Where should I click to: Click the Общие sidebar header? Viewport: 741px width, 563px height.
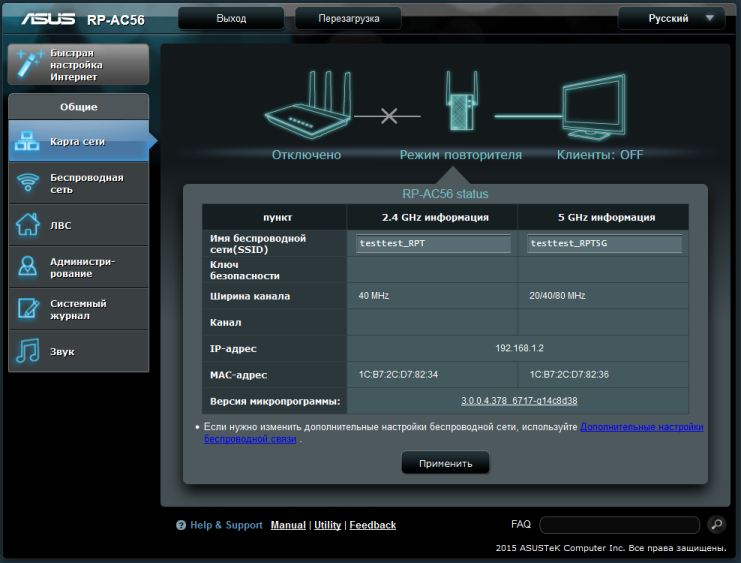pos(78,107)
